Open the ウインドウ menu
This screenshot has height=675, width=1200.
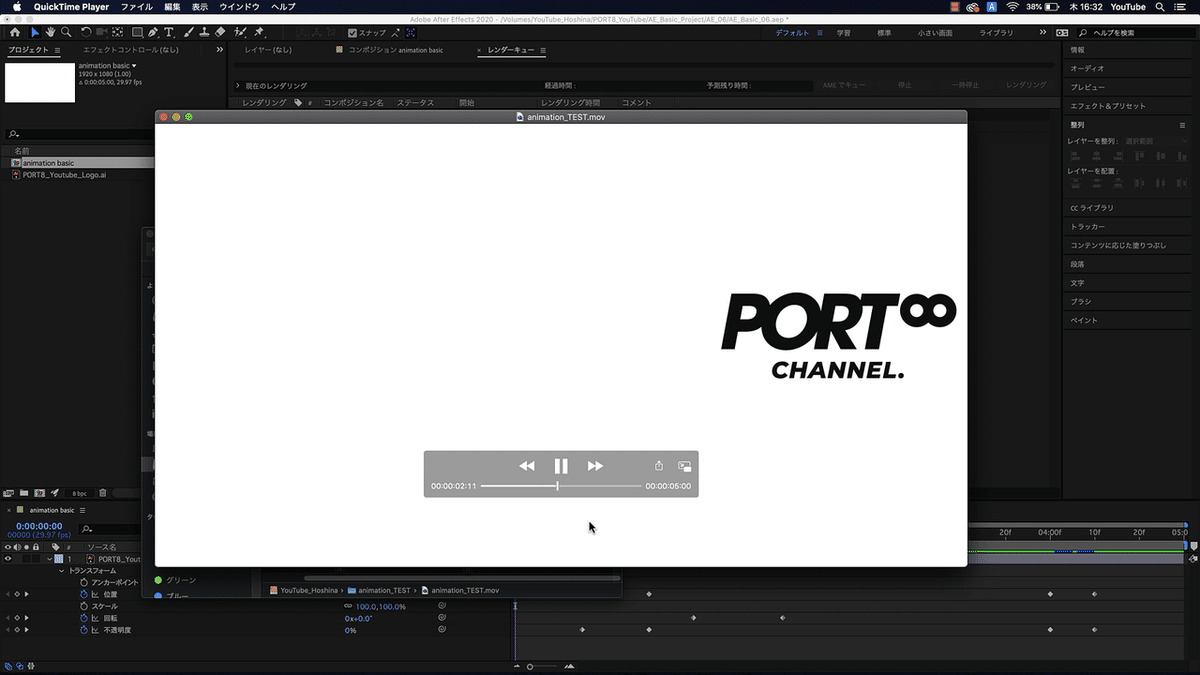tap(239, 7)
